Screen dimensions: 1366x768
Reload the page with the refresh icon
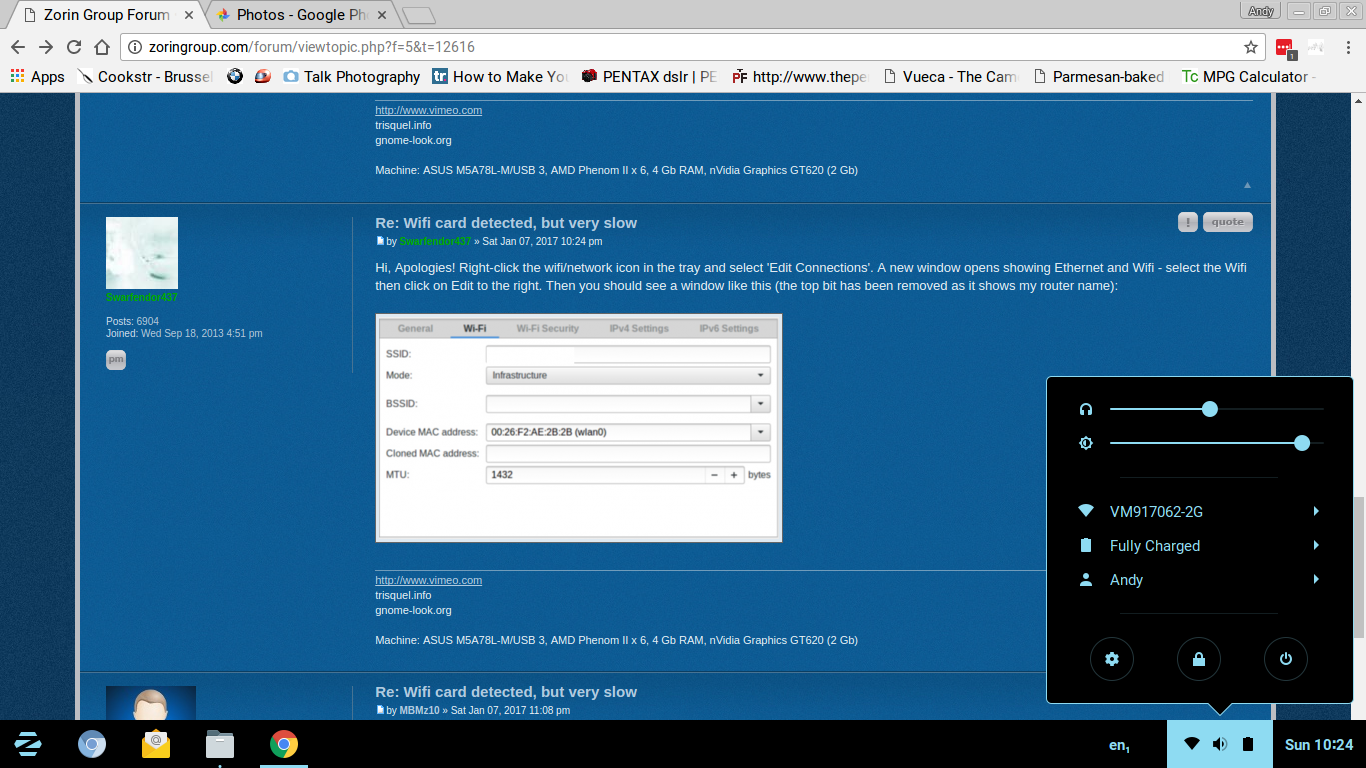coord(74,47)
